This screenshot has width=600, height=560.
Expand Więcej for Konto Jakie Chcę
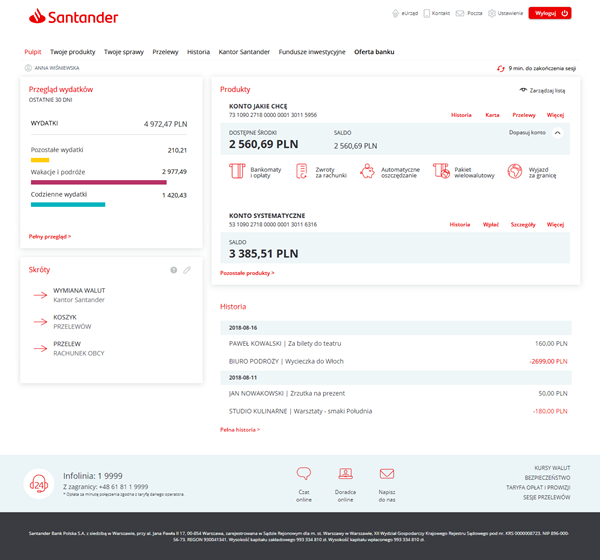click(x=555, y=115)
